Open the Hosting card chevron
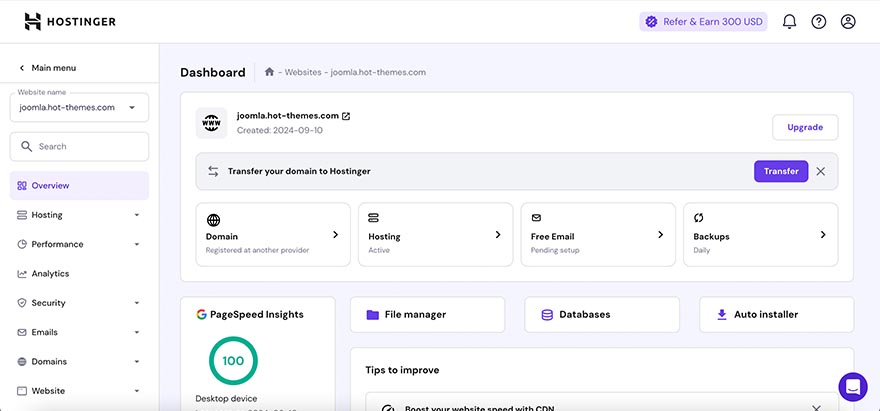880x411 pixels. click(498, 235)
